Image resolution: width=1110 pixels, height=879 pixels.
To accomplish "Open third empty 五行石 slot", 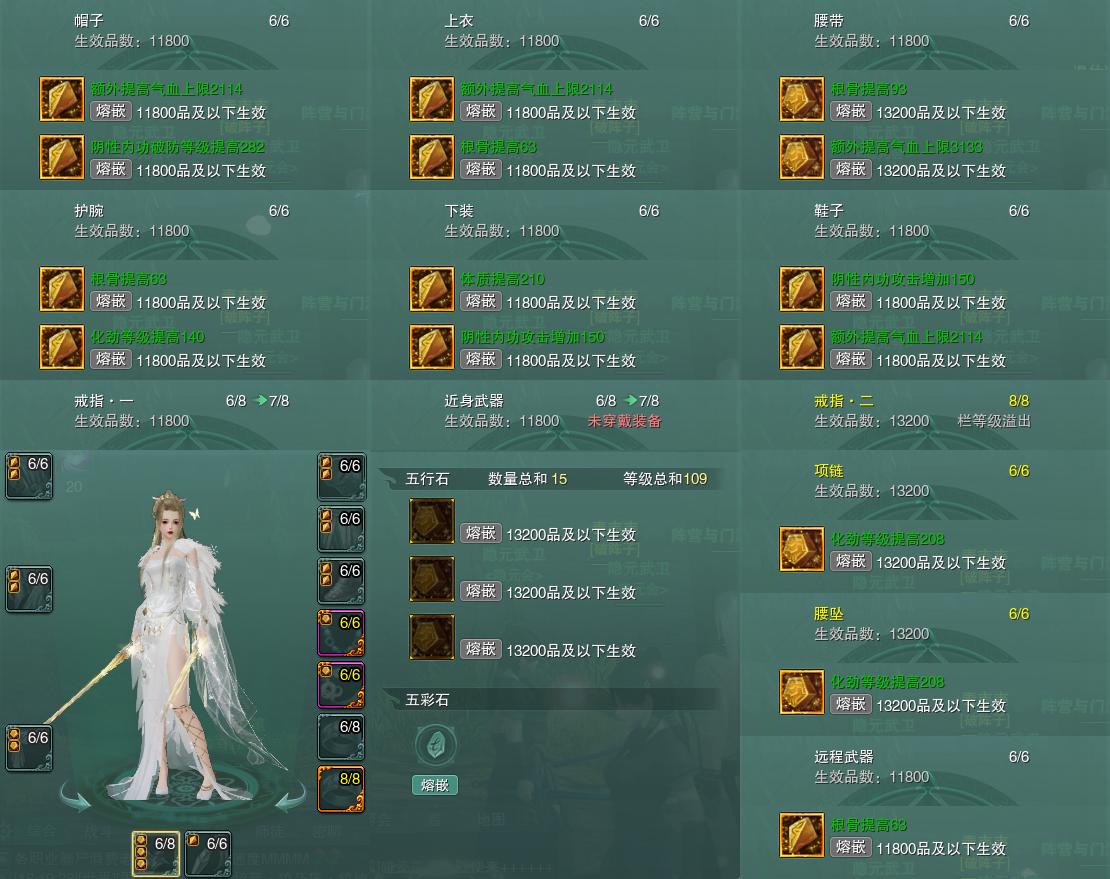I will [x=432, y=637].
